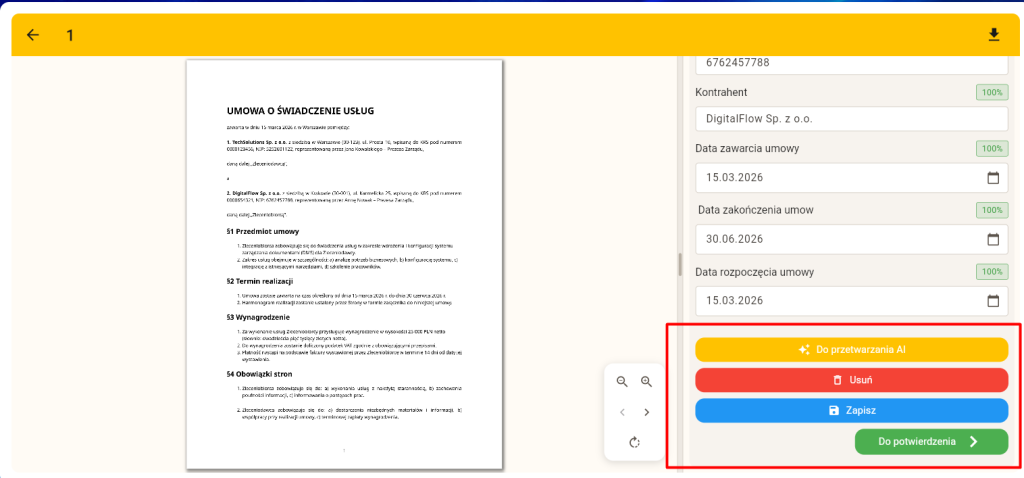
Task: Zoom in on the document preview
Action: click(x=646, y=381)
